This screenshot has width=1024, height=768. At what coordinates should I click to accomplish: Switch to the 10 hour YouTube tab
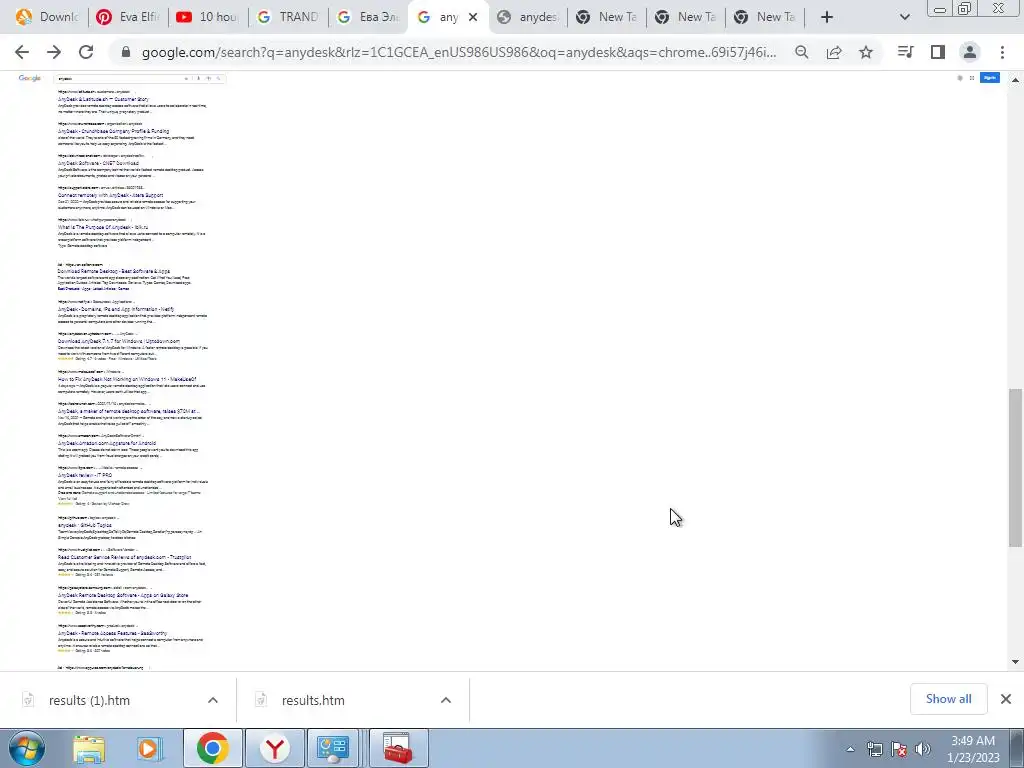click(x=208, y=17)
